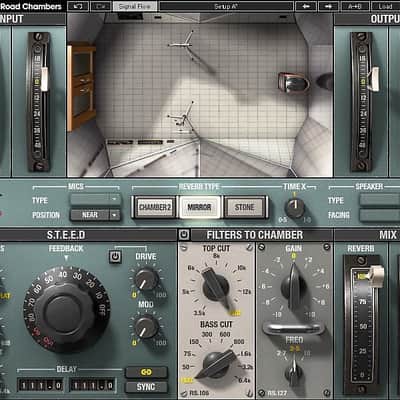
Task: Toggle the S.T.E.E.D power button near Drive
Action: coord(115,256)
